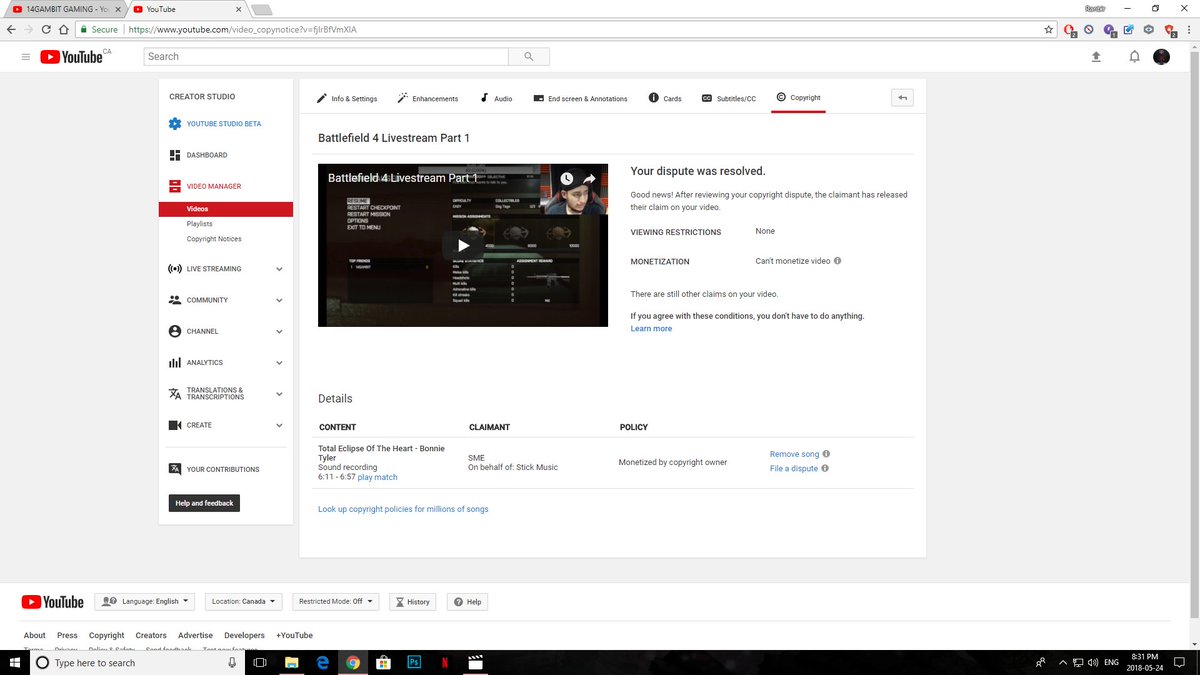
Task: Expand the Live Streaming section
Action: pyautogui.click(x=279, y=269)
